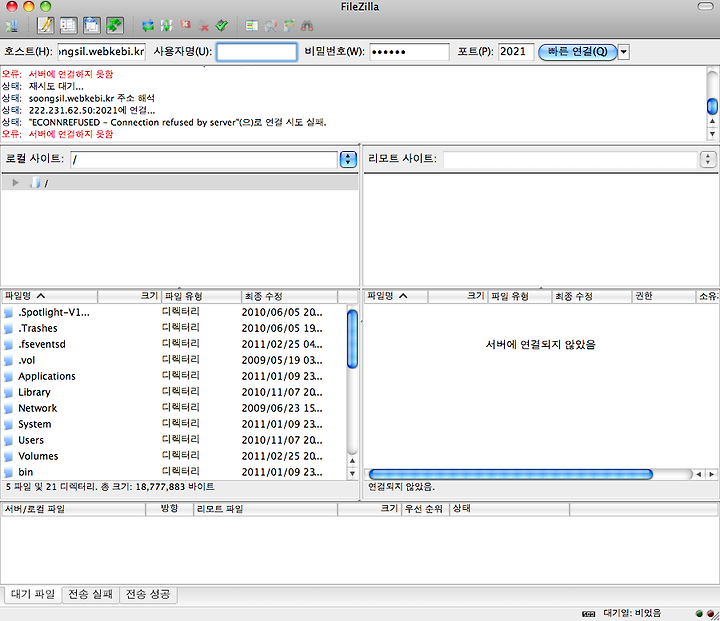The image size is (720, 621).
Task: Select the Volumes folder icon
Action: coord(8,457)
